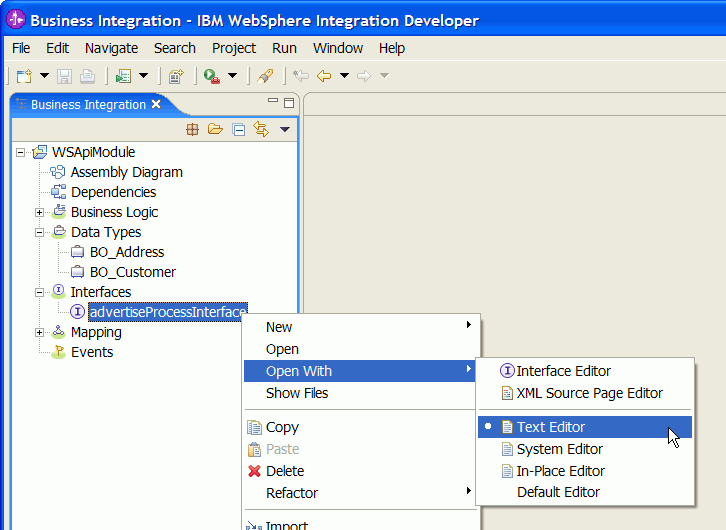Click the Print toolbar icon
This screenshot has width=726, height=530.
point(87,76)
